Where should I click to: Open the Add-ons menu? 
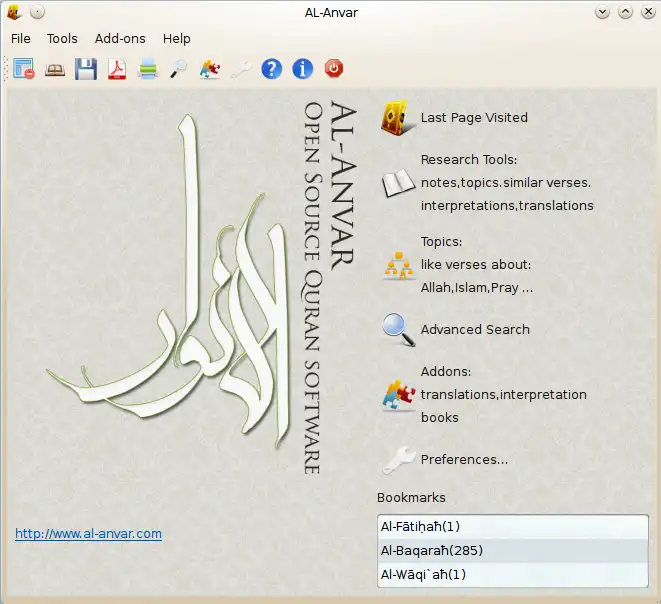pyautogui.click(x=120, y=39)
